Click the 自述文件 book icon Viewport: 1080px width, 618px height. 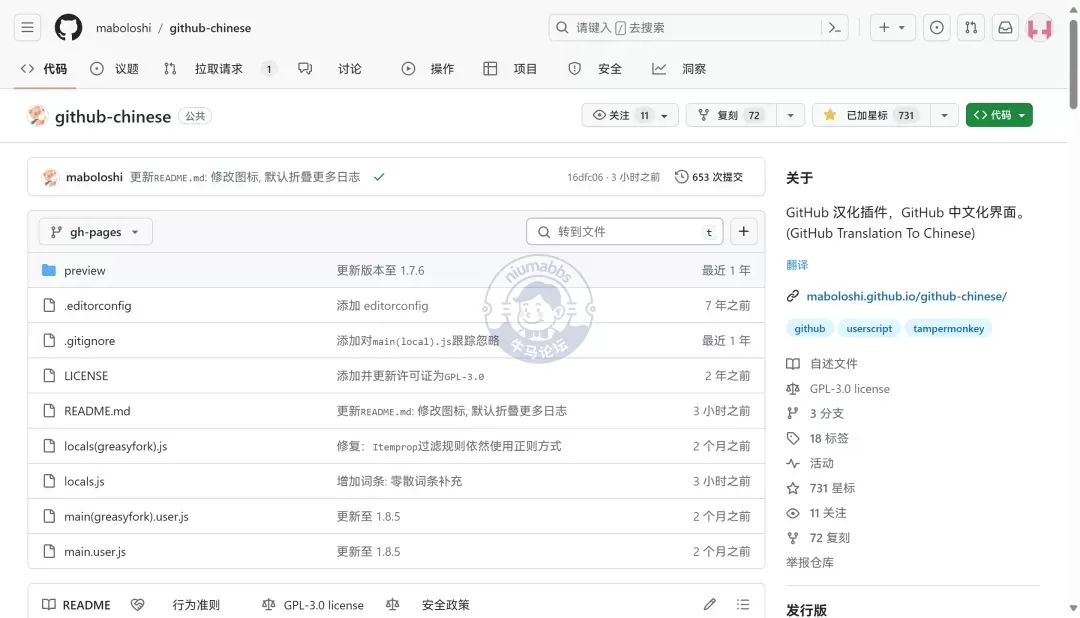click(793, 364)
